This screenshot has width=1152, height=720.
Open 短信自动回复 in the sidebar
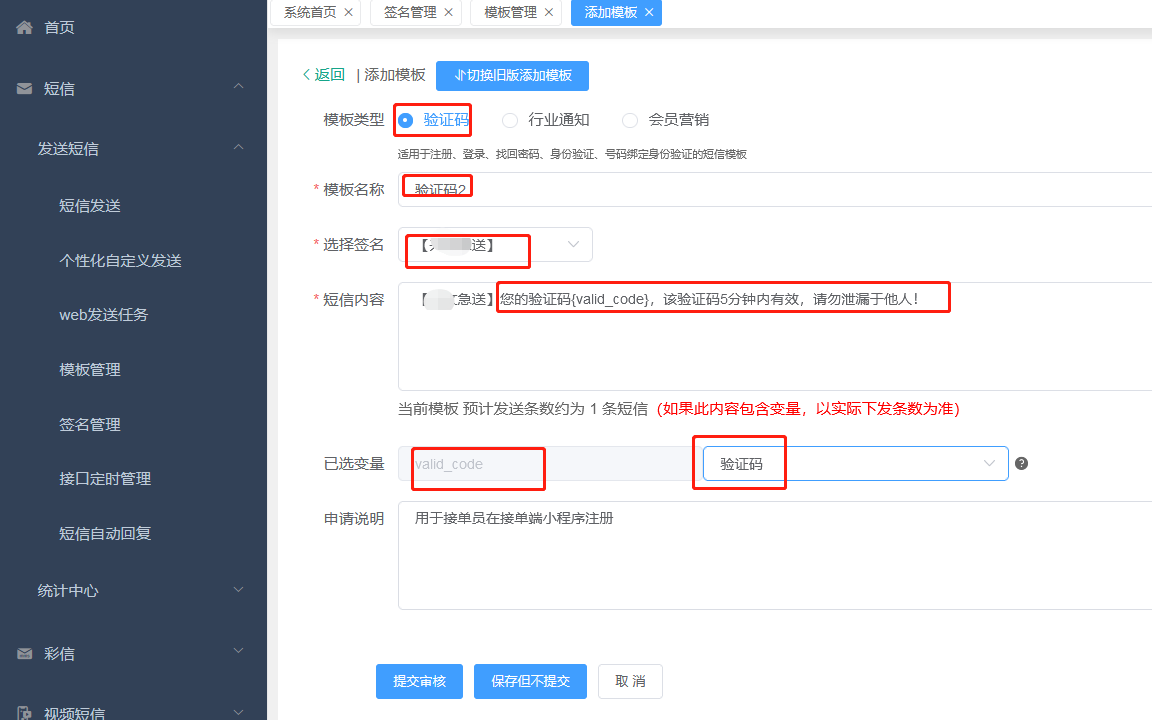[x=105, y=534]
